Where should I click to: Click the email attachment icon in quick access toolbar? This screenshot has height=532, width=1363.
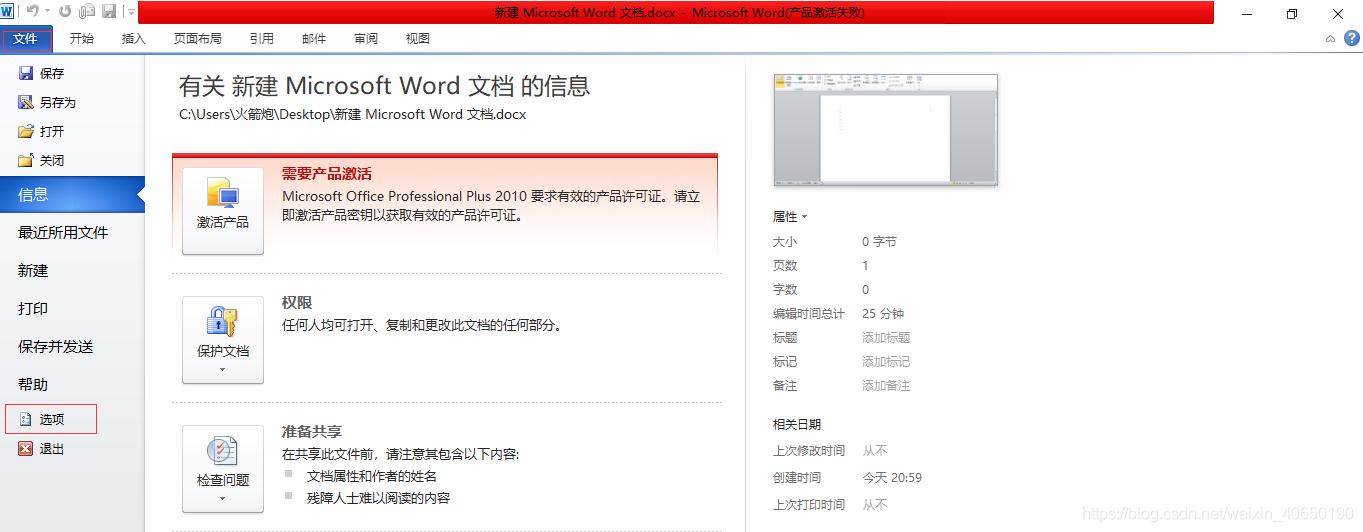(x=87, y=12)
